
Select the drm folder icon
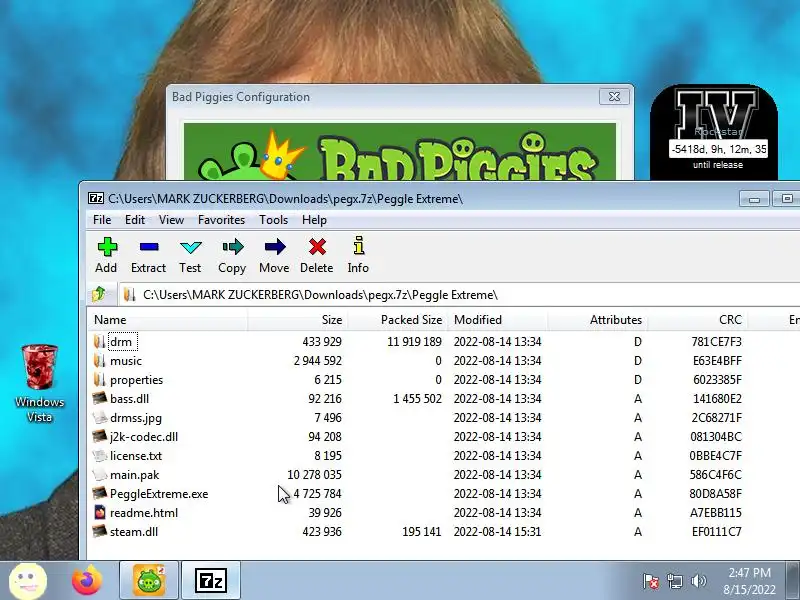99,341
